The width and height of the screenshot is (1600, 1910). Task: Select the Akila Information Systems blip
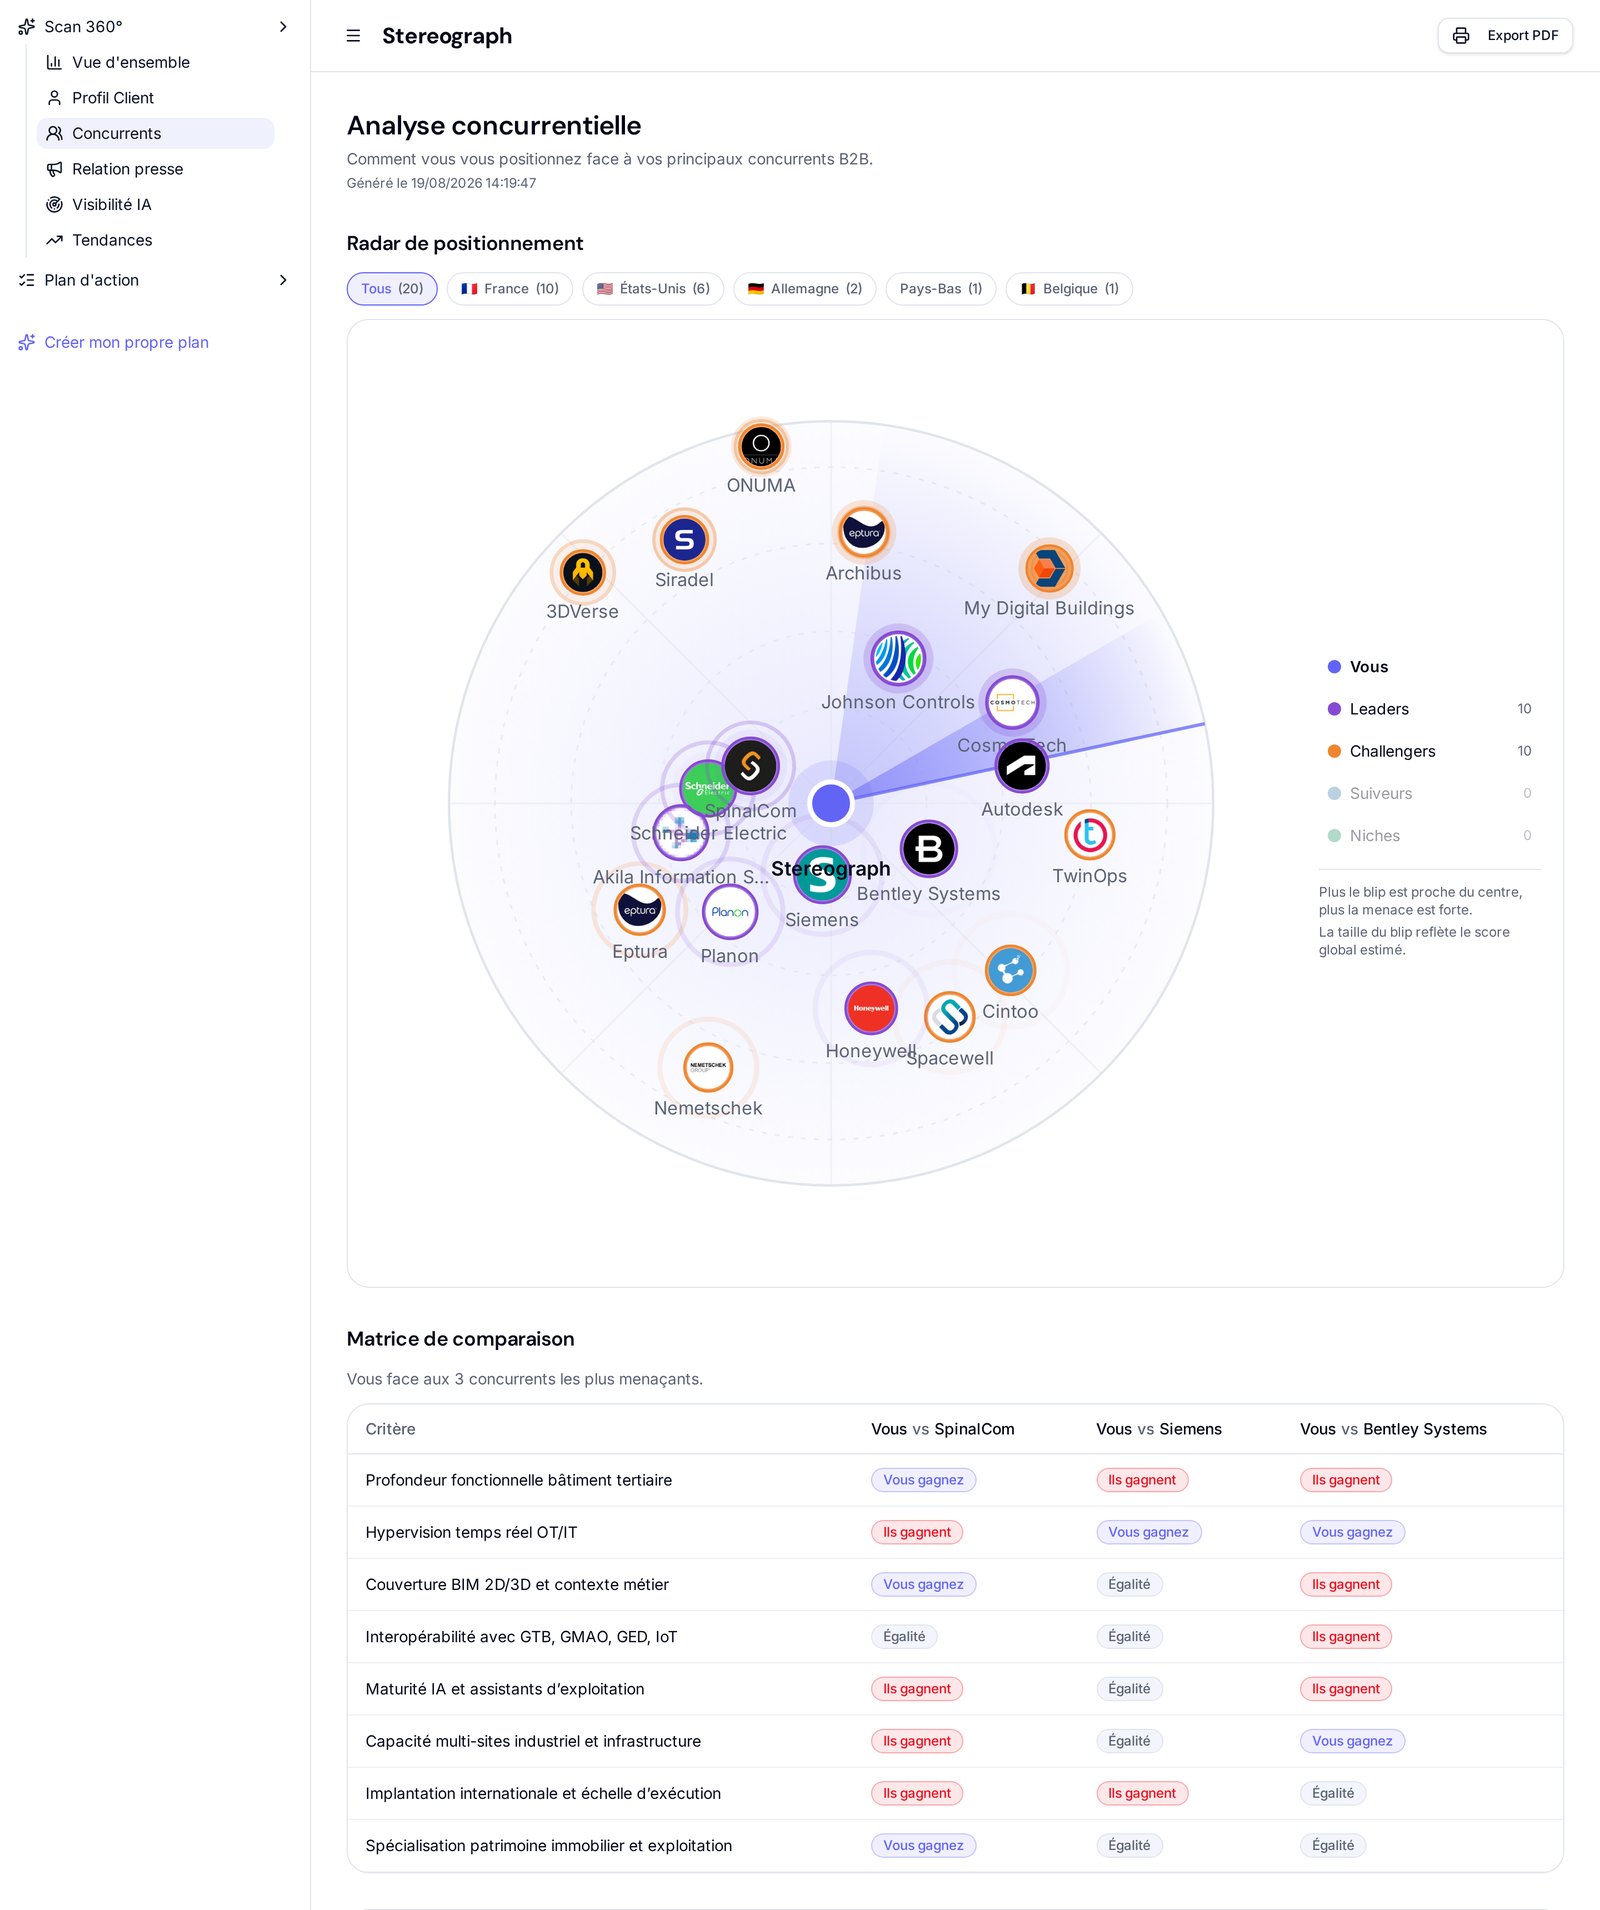pyautogui.click(x=681, y=832)
